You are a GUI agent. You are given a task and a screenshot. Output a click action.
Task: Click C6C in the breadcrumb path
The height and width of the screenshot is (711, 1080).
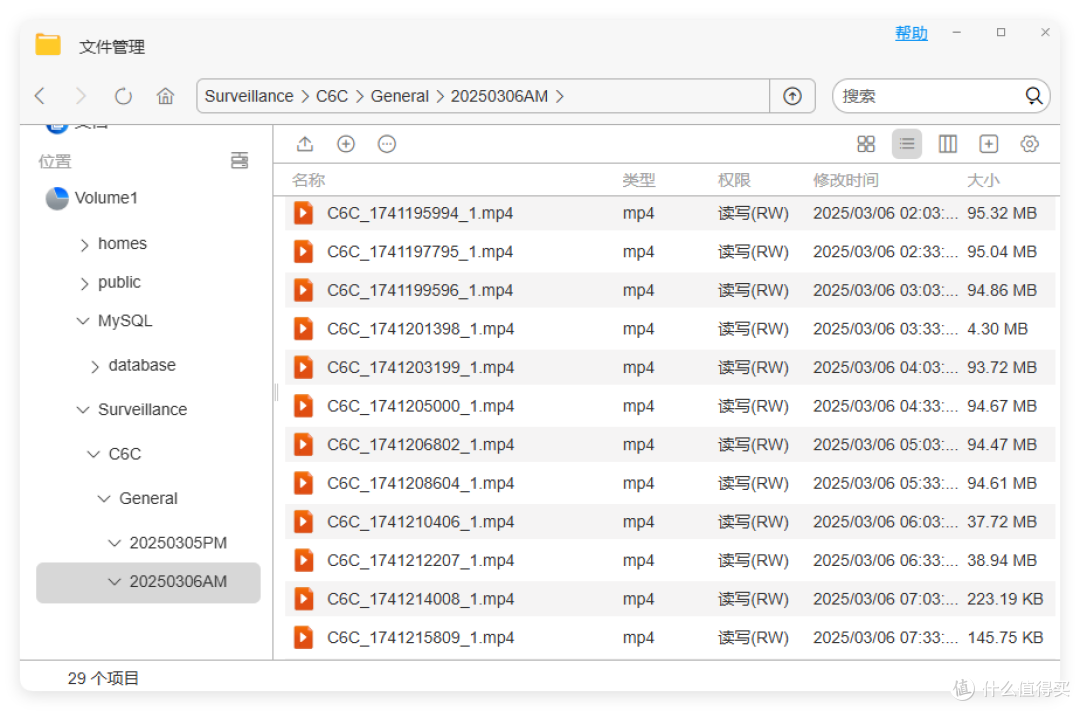pyautogui.click(x=332, y=96)
